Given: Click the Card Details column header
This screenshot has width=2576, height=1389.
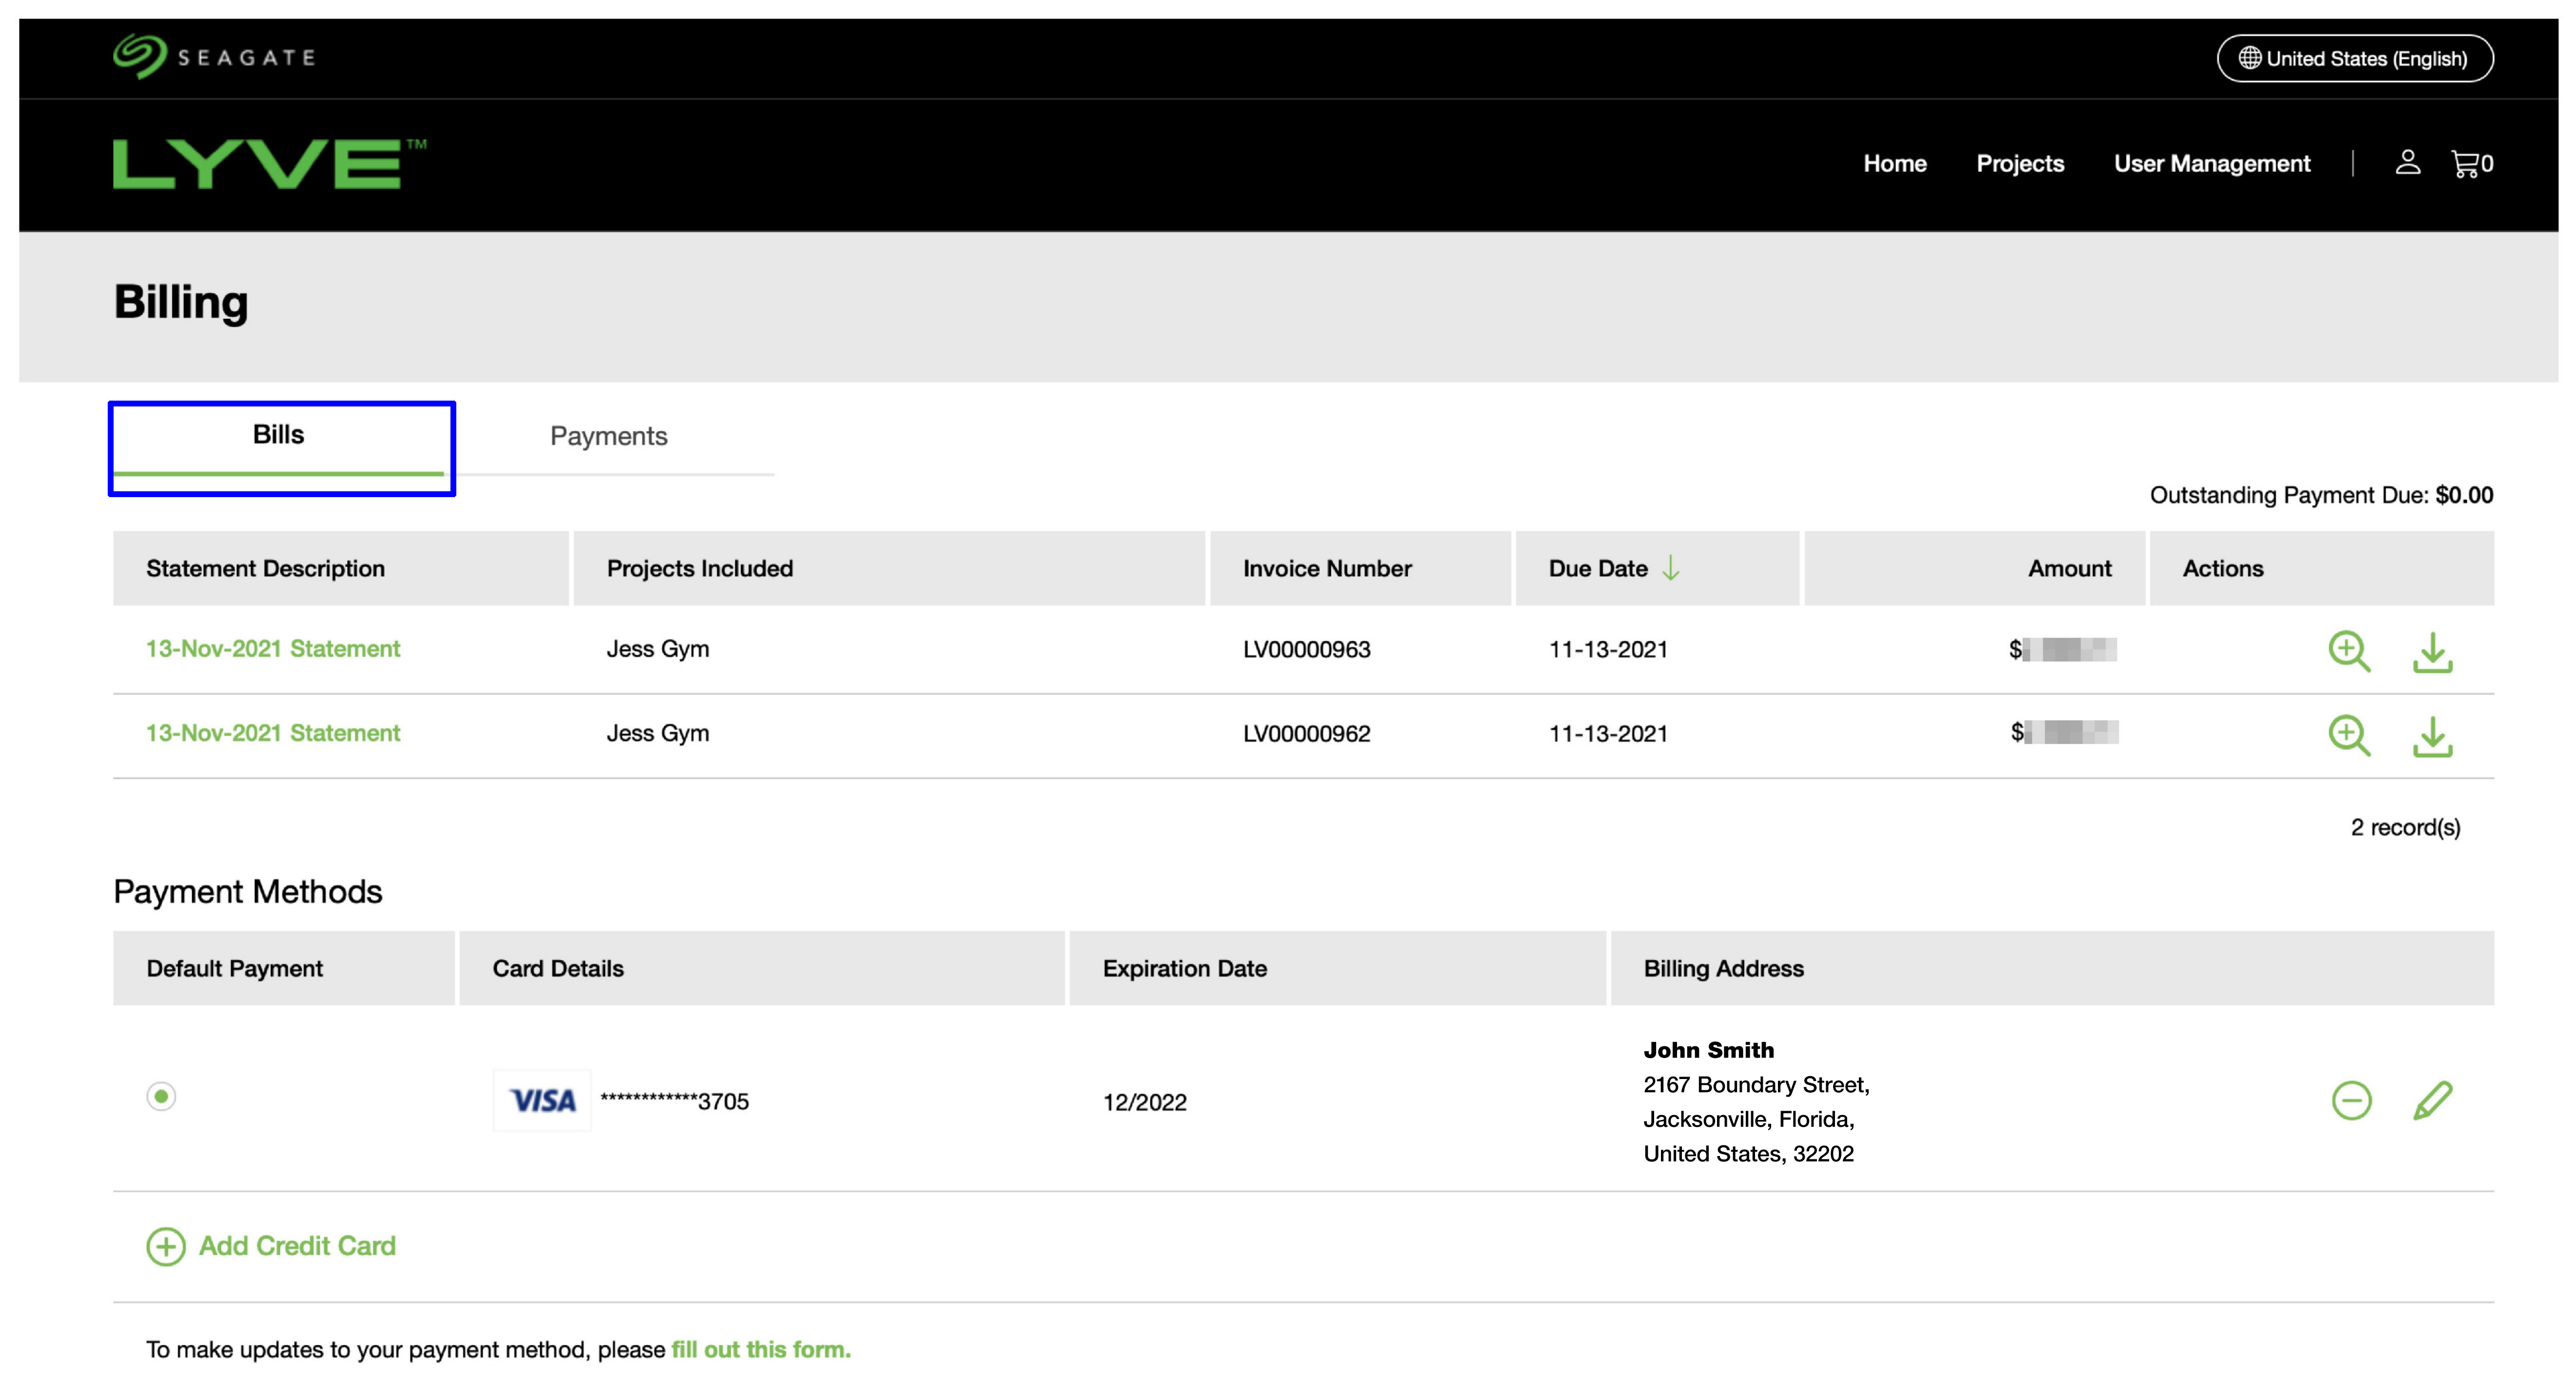Looking at the screenshot, I should pos(762,968).
